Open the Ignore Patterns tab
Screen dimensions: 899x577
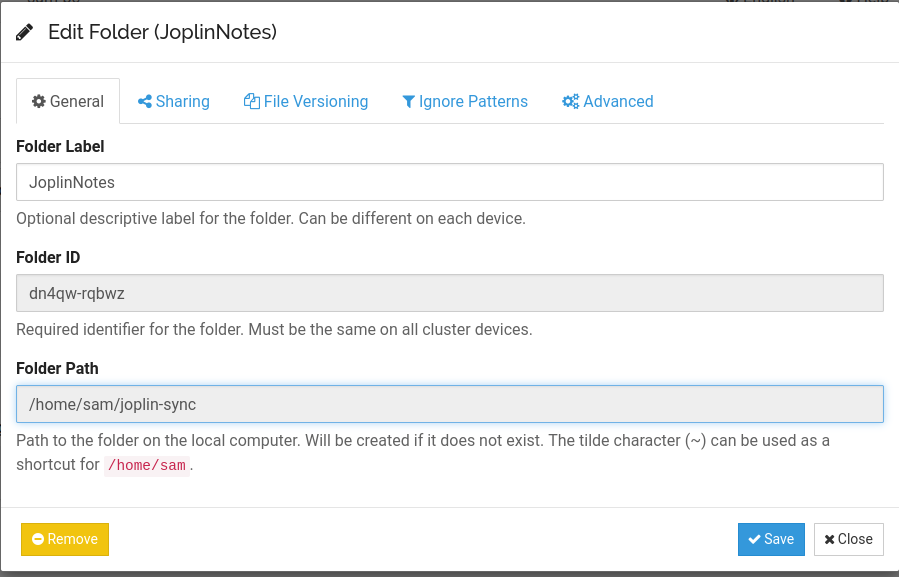[465, 102]
